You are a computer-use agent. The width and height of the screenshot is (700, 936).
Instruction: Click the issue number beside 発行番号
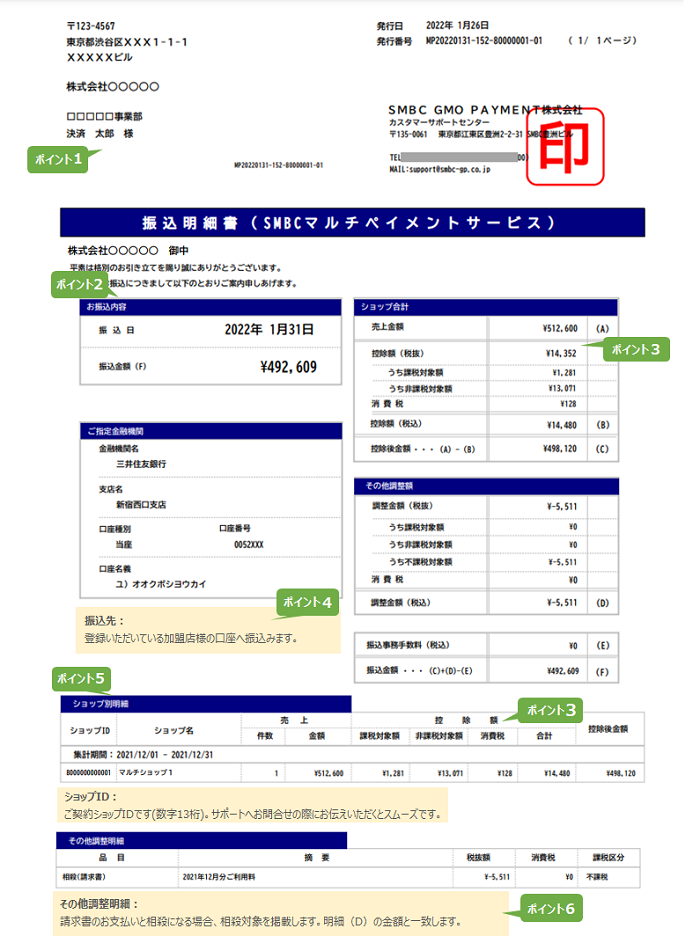484,41
